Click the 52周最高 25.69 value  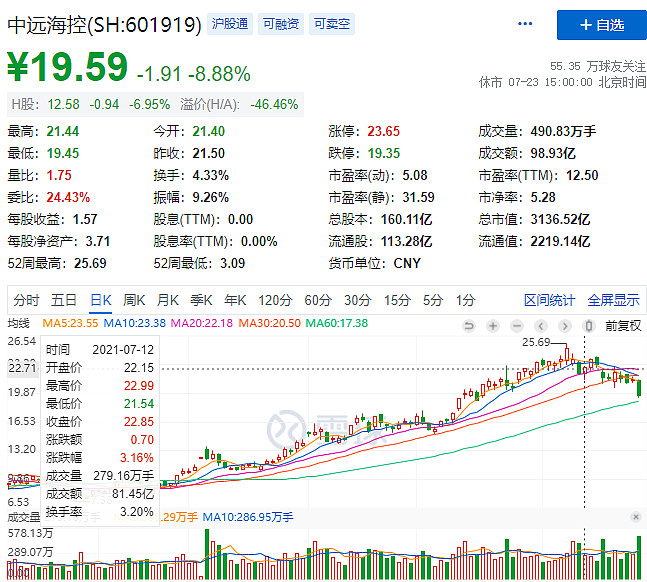point(90,263)
